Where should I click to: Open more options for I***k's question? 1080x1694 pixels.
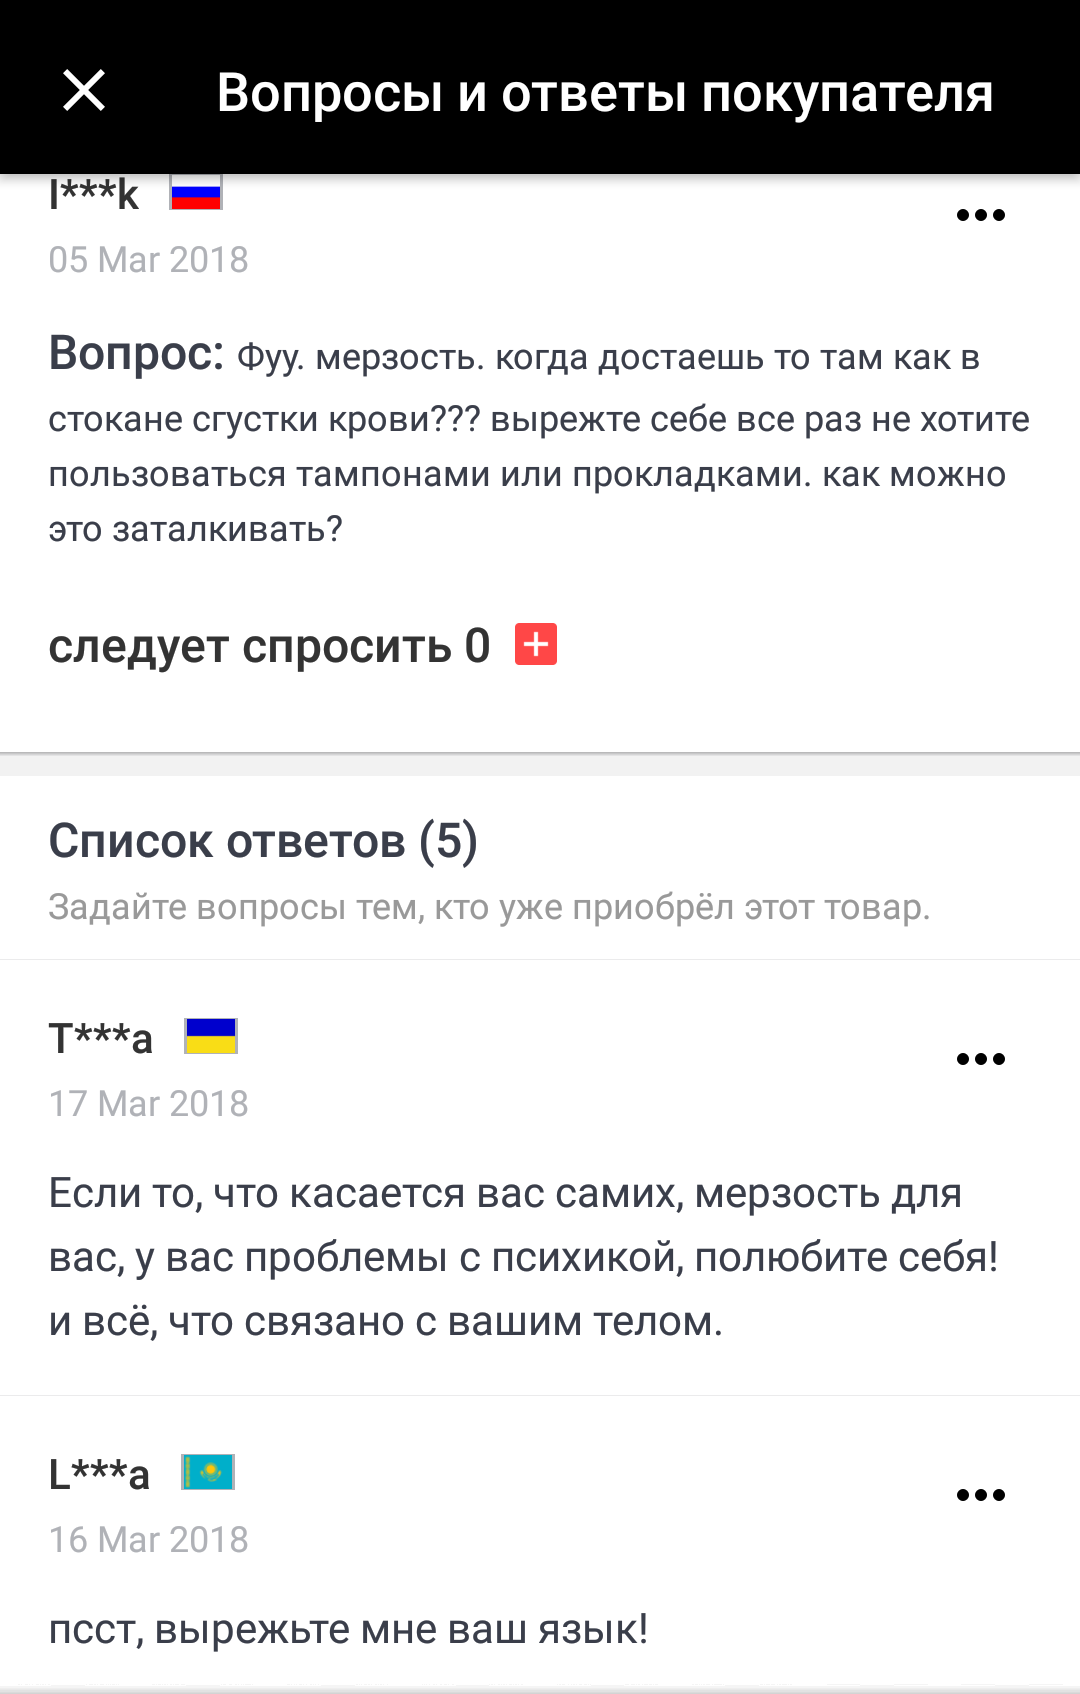(x=980, y=215)
